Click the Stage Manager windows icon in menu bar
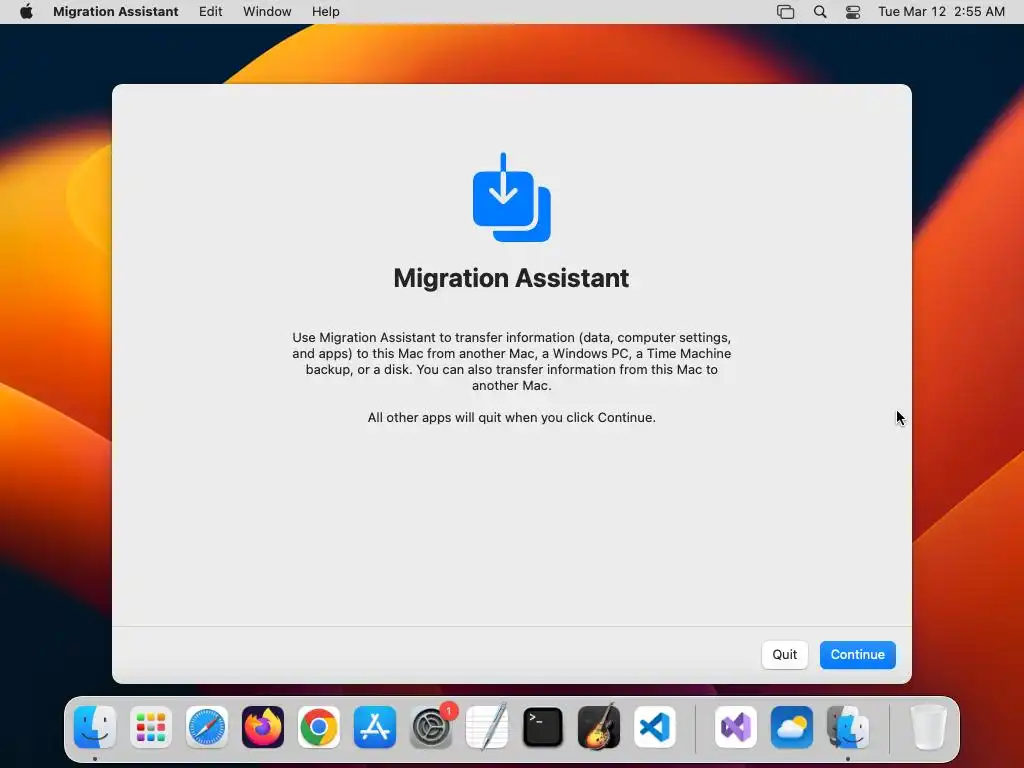This screenshot has width=1024, height=768. click(x=786, y=12)
